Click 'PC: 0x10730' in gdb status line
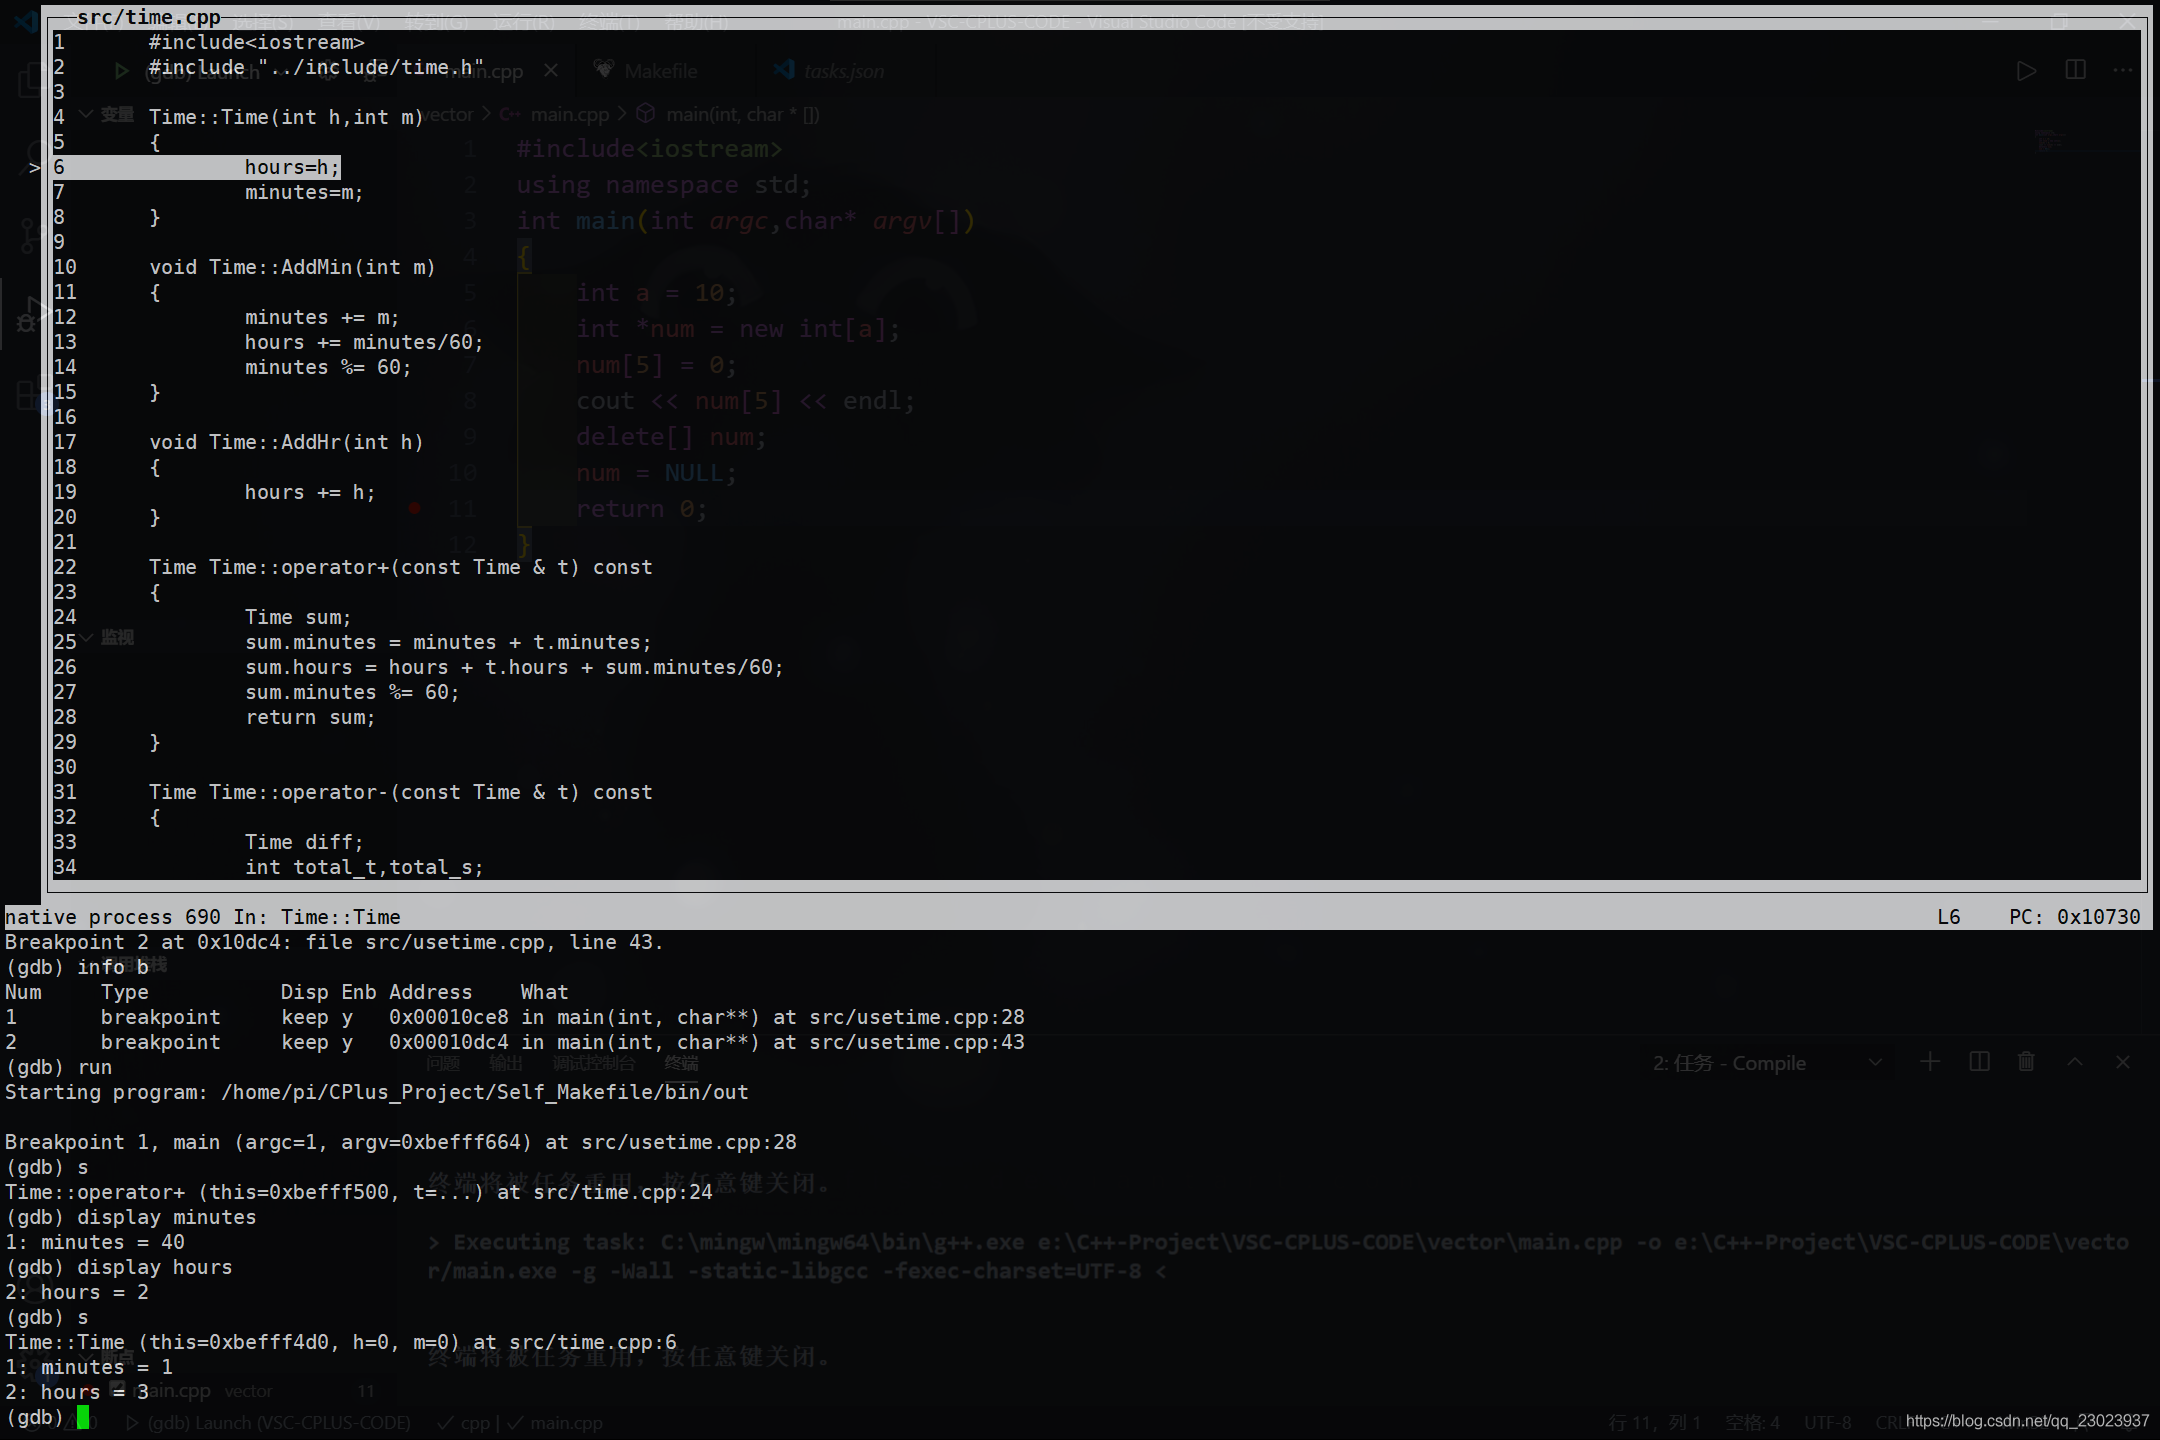This screenshot has height=1440, width=2160. [x=2074, y=917]
